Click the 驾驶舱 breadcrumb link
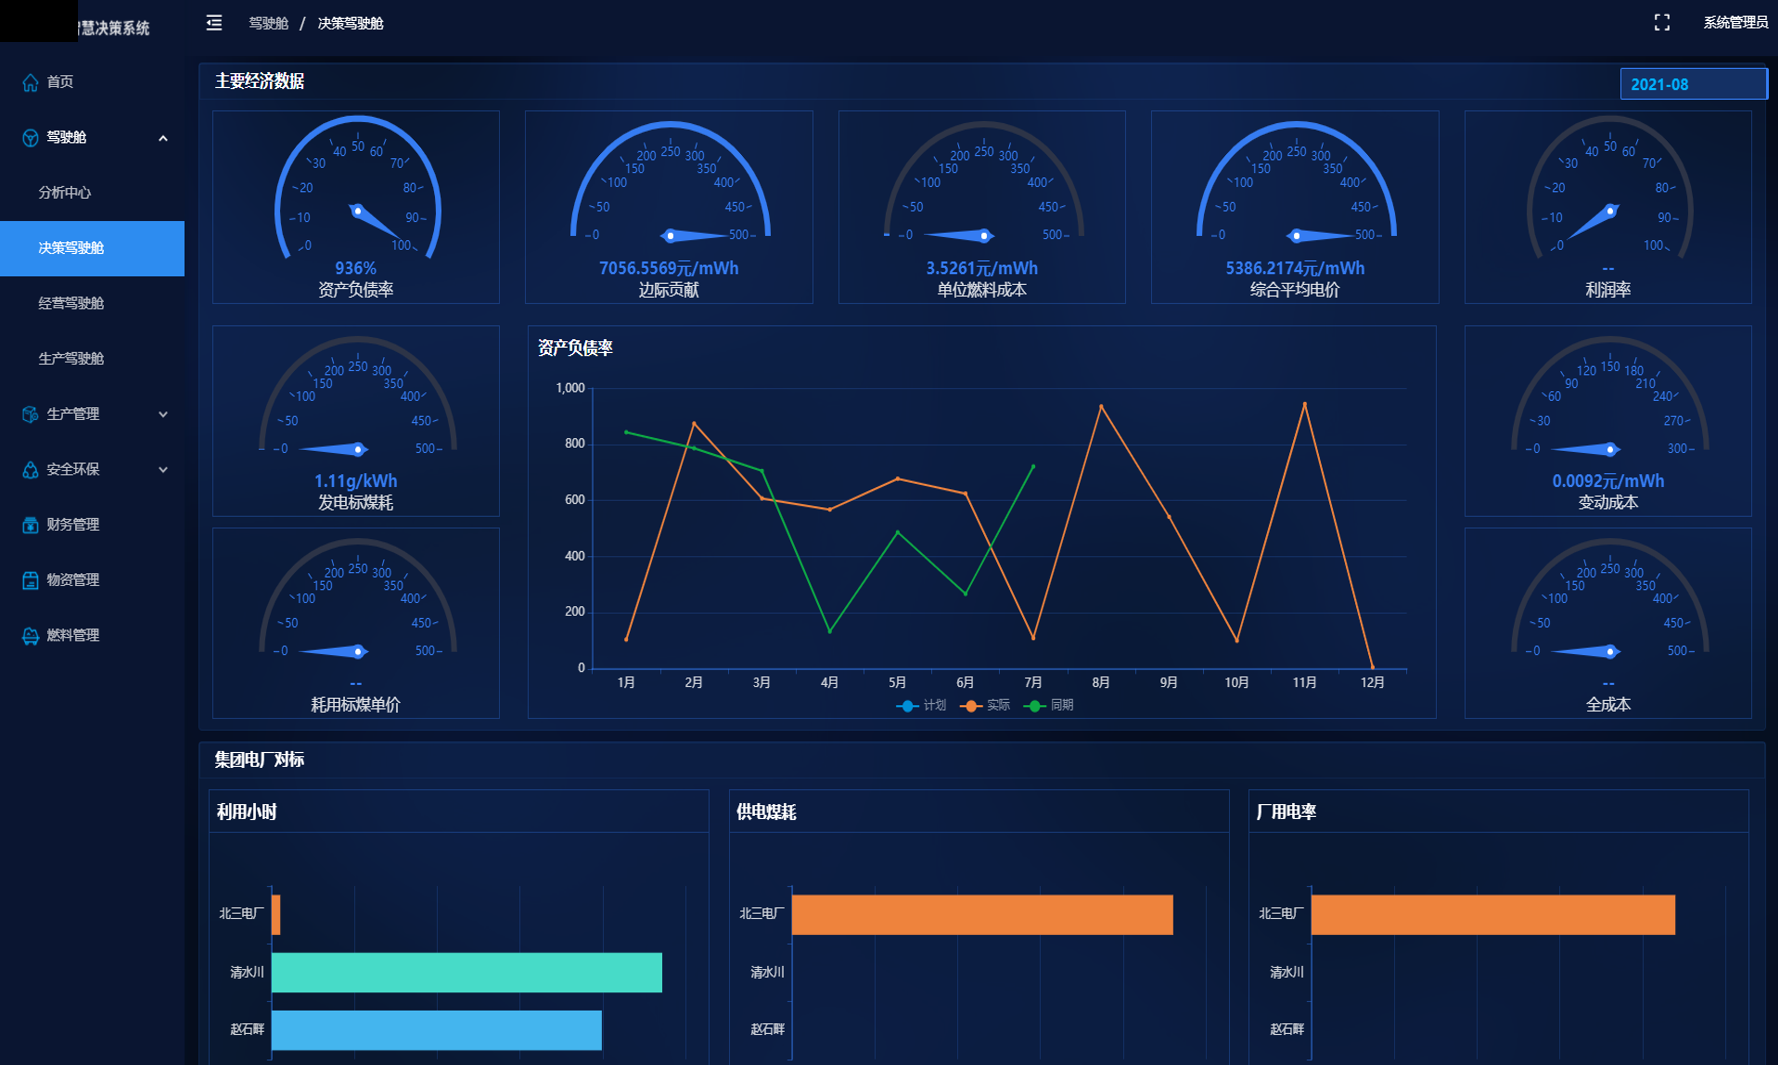The image size is (1778, 1065). [268, 23]
